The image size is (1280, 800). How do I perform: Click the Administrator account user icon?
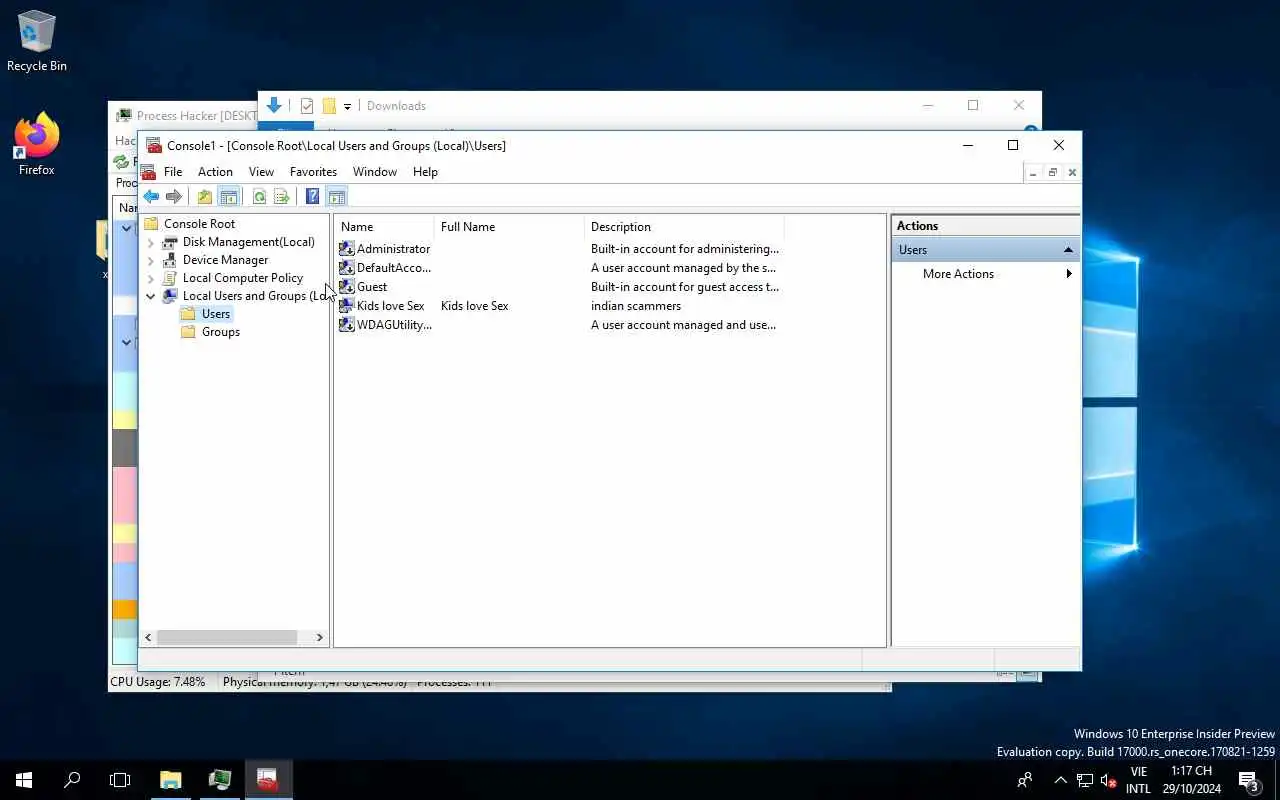pyautogui.click(x=346, y=249)
